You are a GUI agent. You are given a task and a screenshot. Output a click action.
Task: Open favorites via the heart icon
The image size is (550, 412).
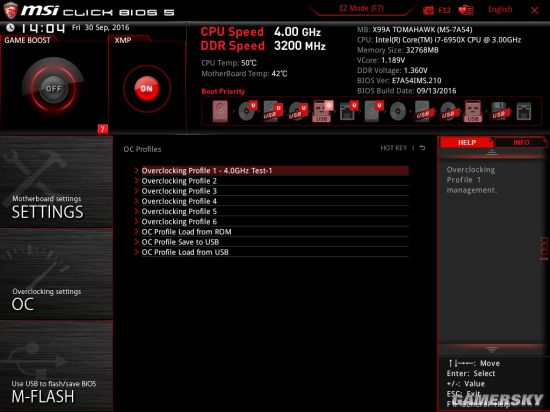coord(466,10)
